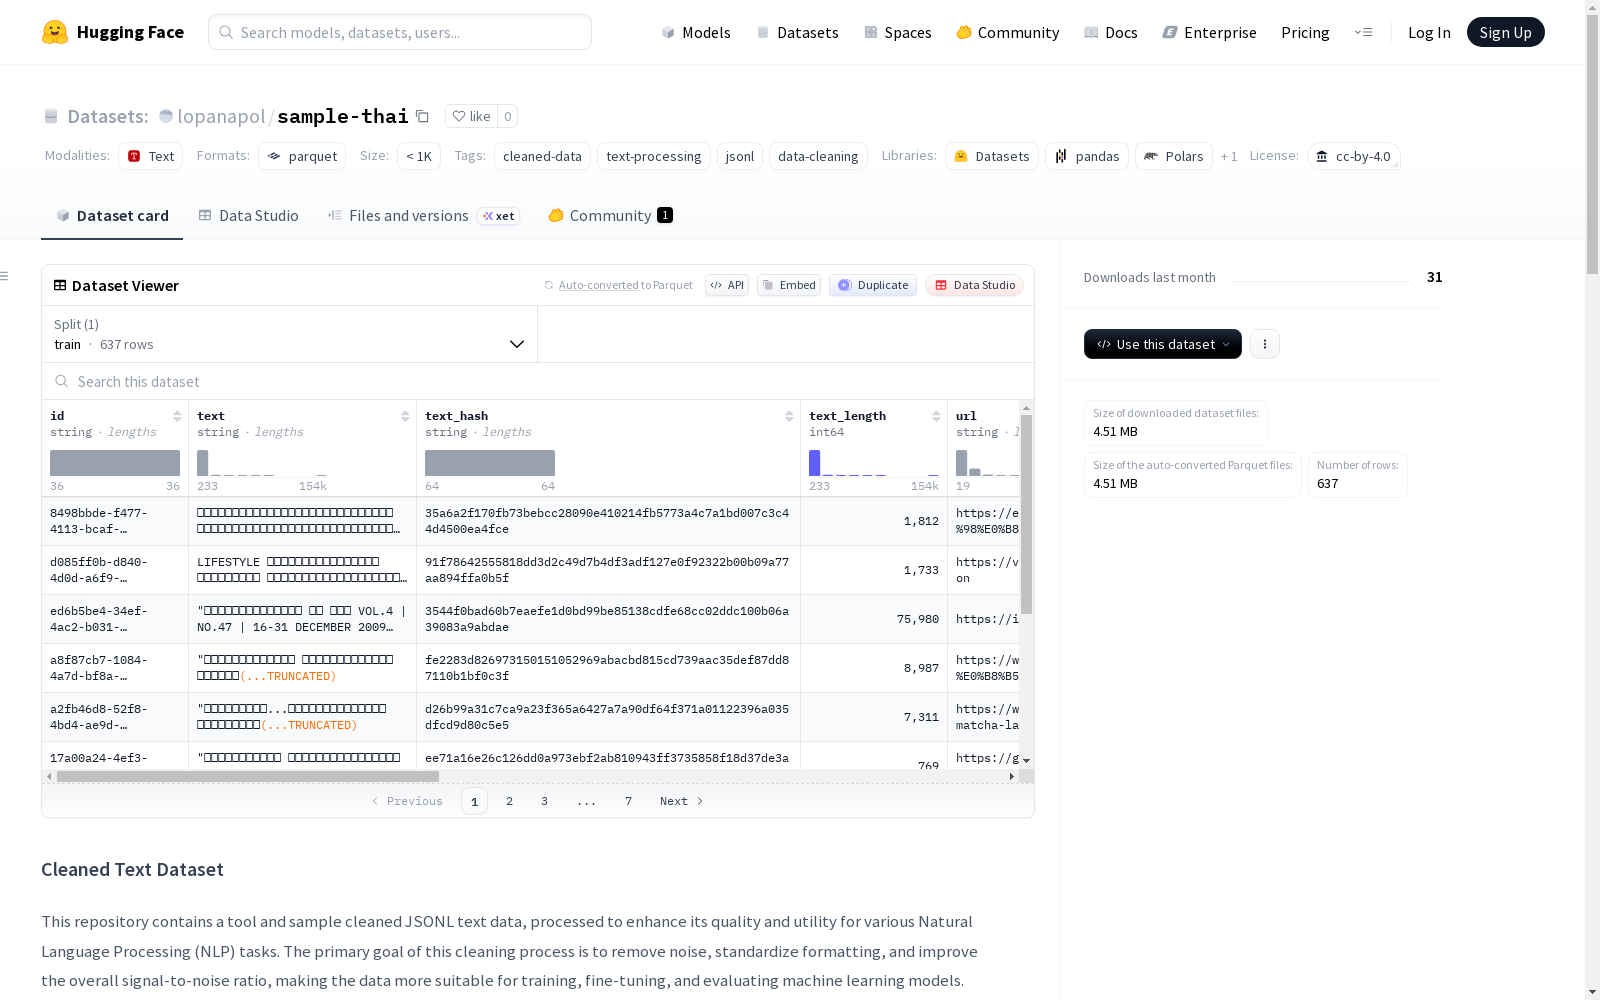The height and width of the screenshot is (1000, 1600).
Task: Toggle the left sidebar menu icon
Action: point(5,276)
